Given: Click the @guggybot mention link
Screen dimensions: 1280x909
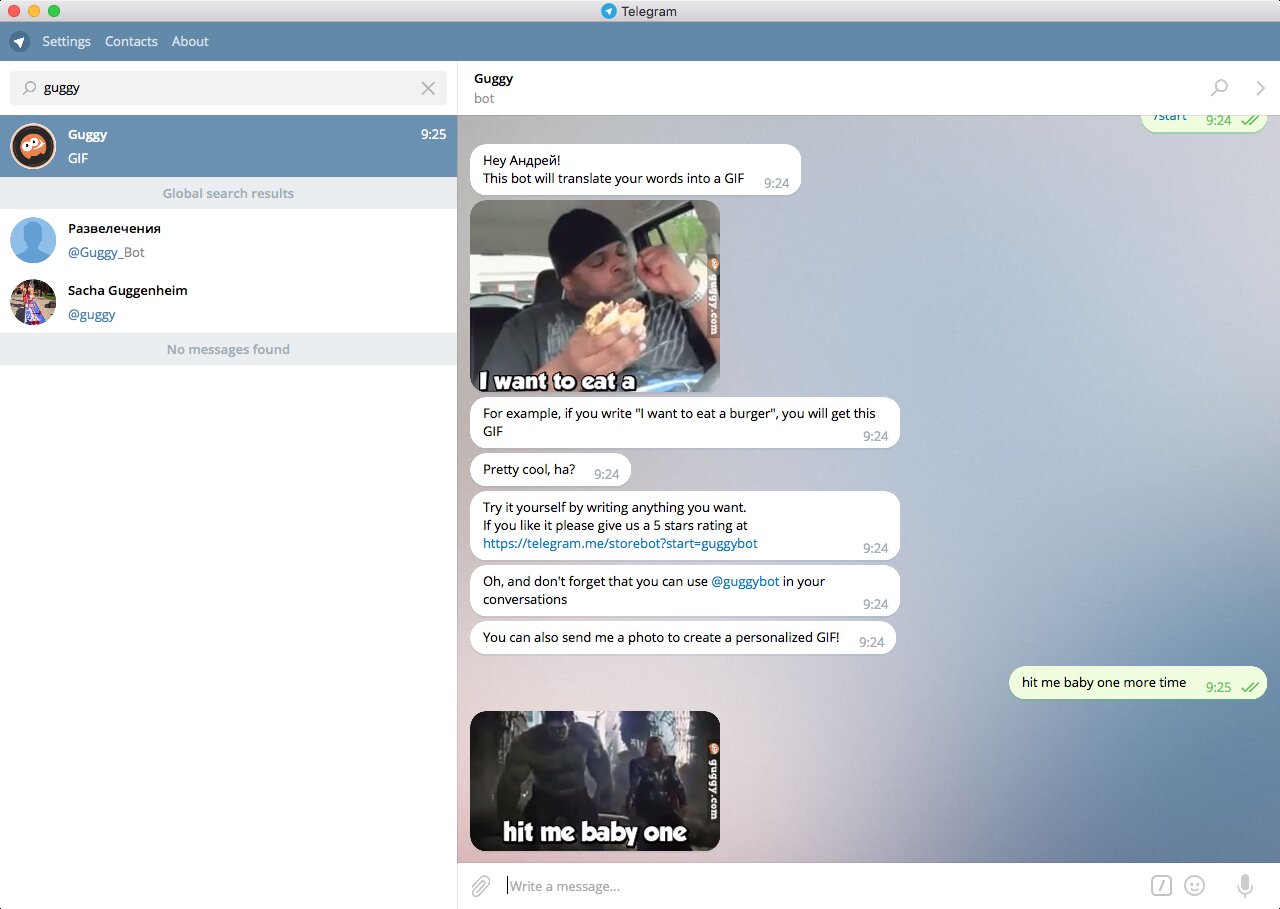Looking at the screenshot, I should tap(745, 581).
